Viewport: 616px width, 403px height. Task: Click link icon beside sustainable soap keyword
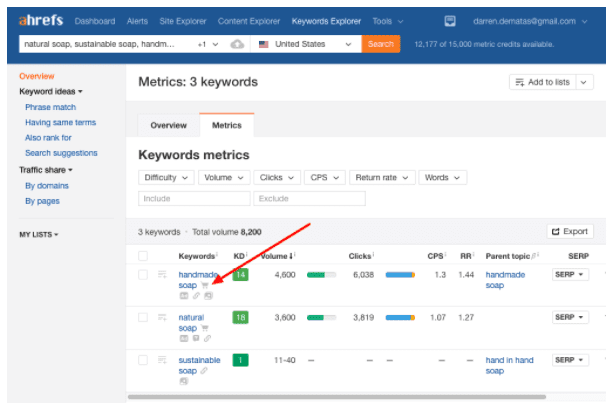tap(204, 371)
